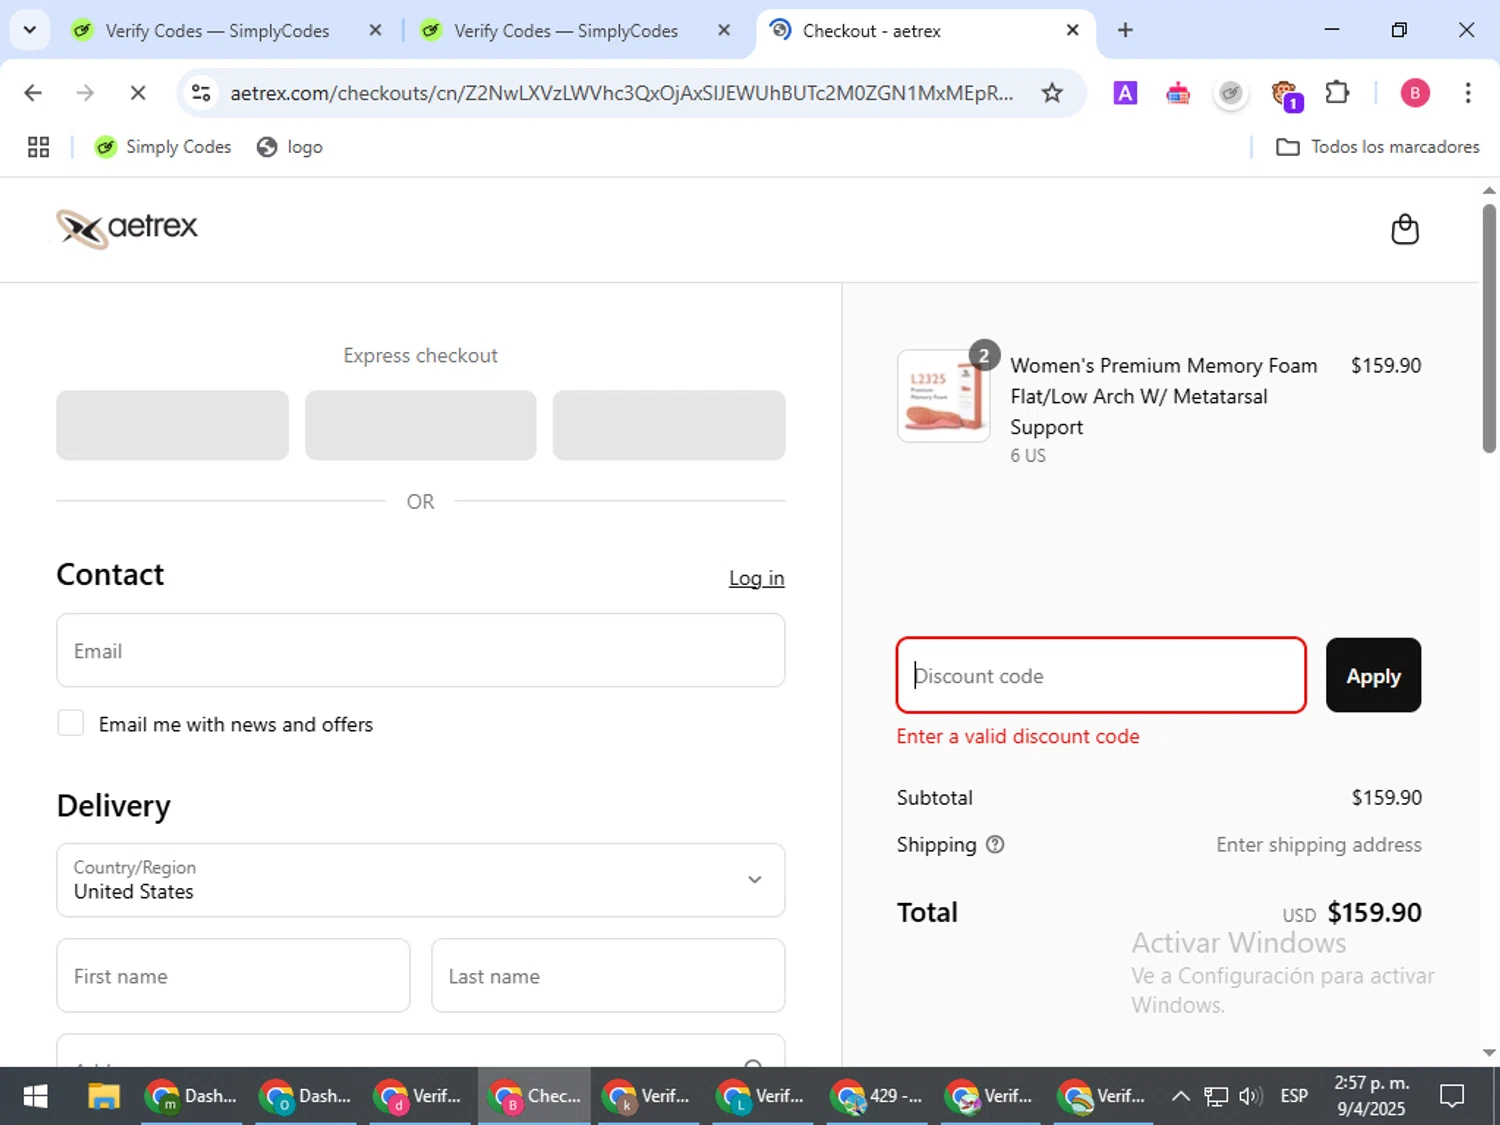Open the Simply Codes bookmark
Viewport: 1500px width, 1125px height.
(163, 147)
